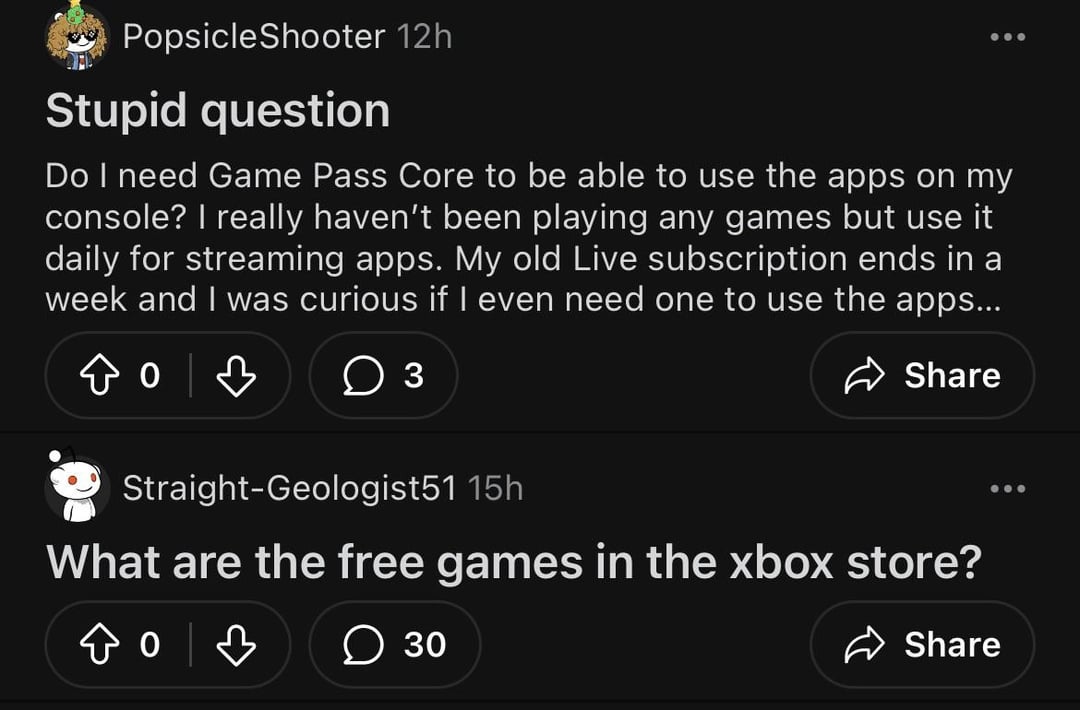The width and height of the screenshot is (1080, 710).
Task: Open PopsicleShooter's avatar profile
Action: coord(76,37)
